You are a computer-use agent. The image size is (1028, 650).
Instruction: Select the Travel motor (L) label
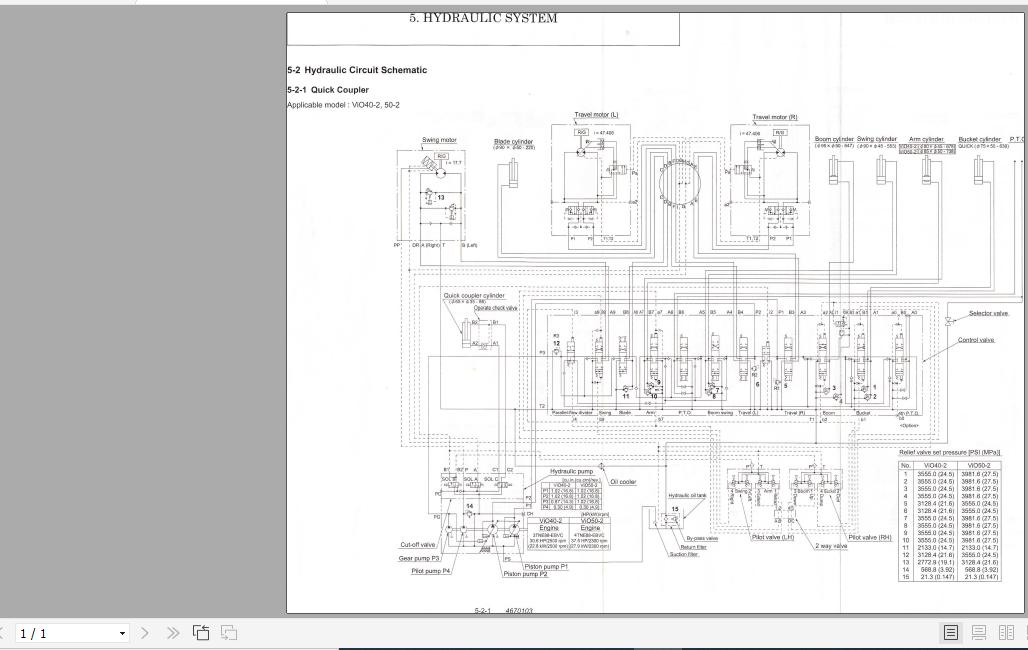pos(596,115)
